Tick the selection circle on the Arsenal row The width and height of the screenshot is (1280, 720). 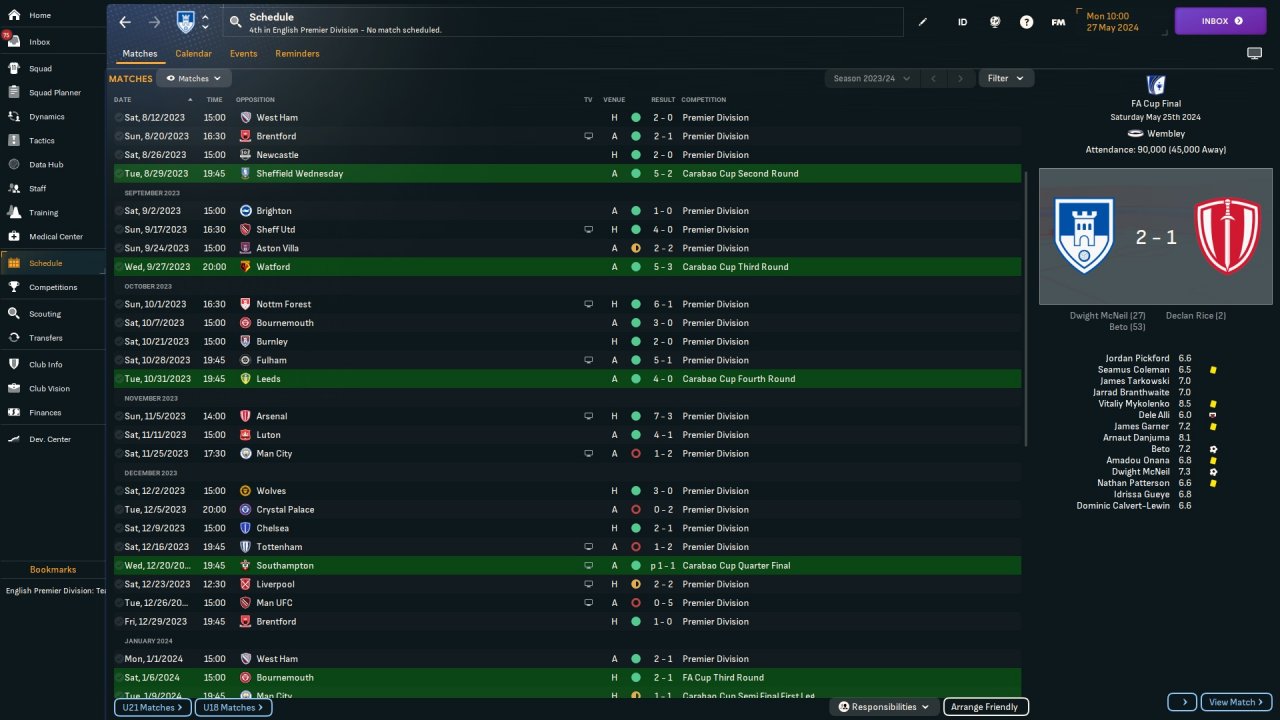(118, 416)
